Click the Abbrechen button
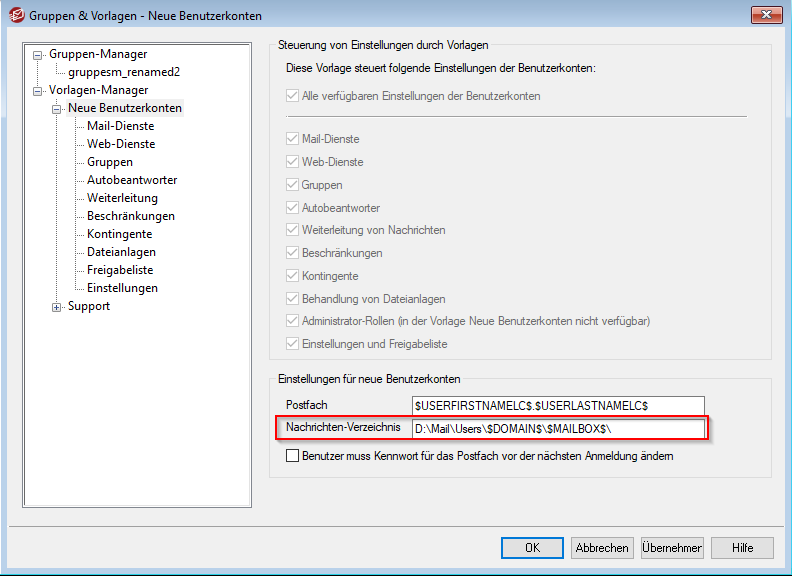 tap(601, 548)
